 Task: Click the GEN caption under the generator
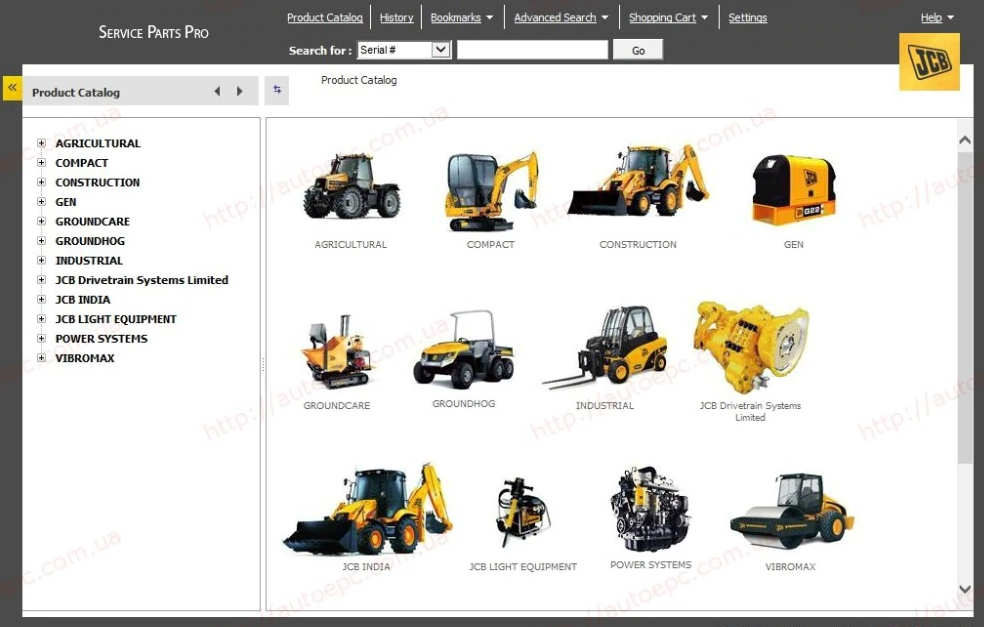(x=794, y=244)
